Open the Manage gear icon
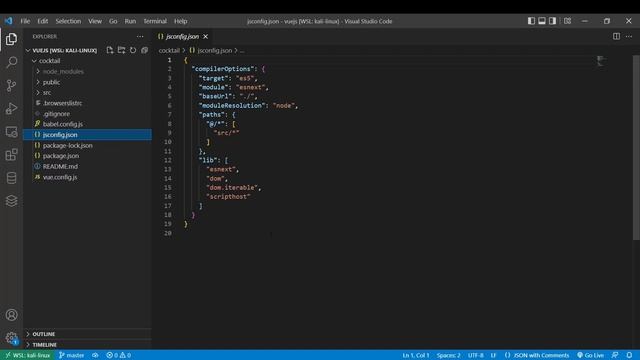 [x=11, y=338]
